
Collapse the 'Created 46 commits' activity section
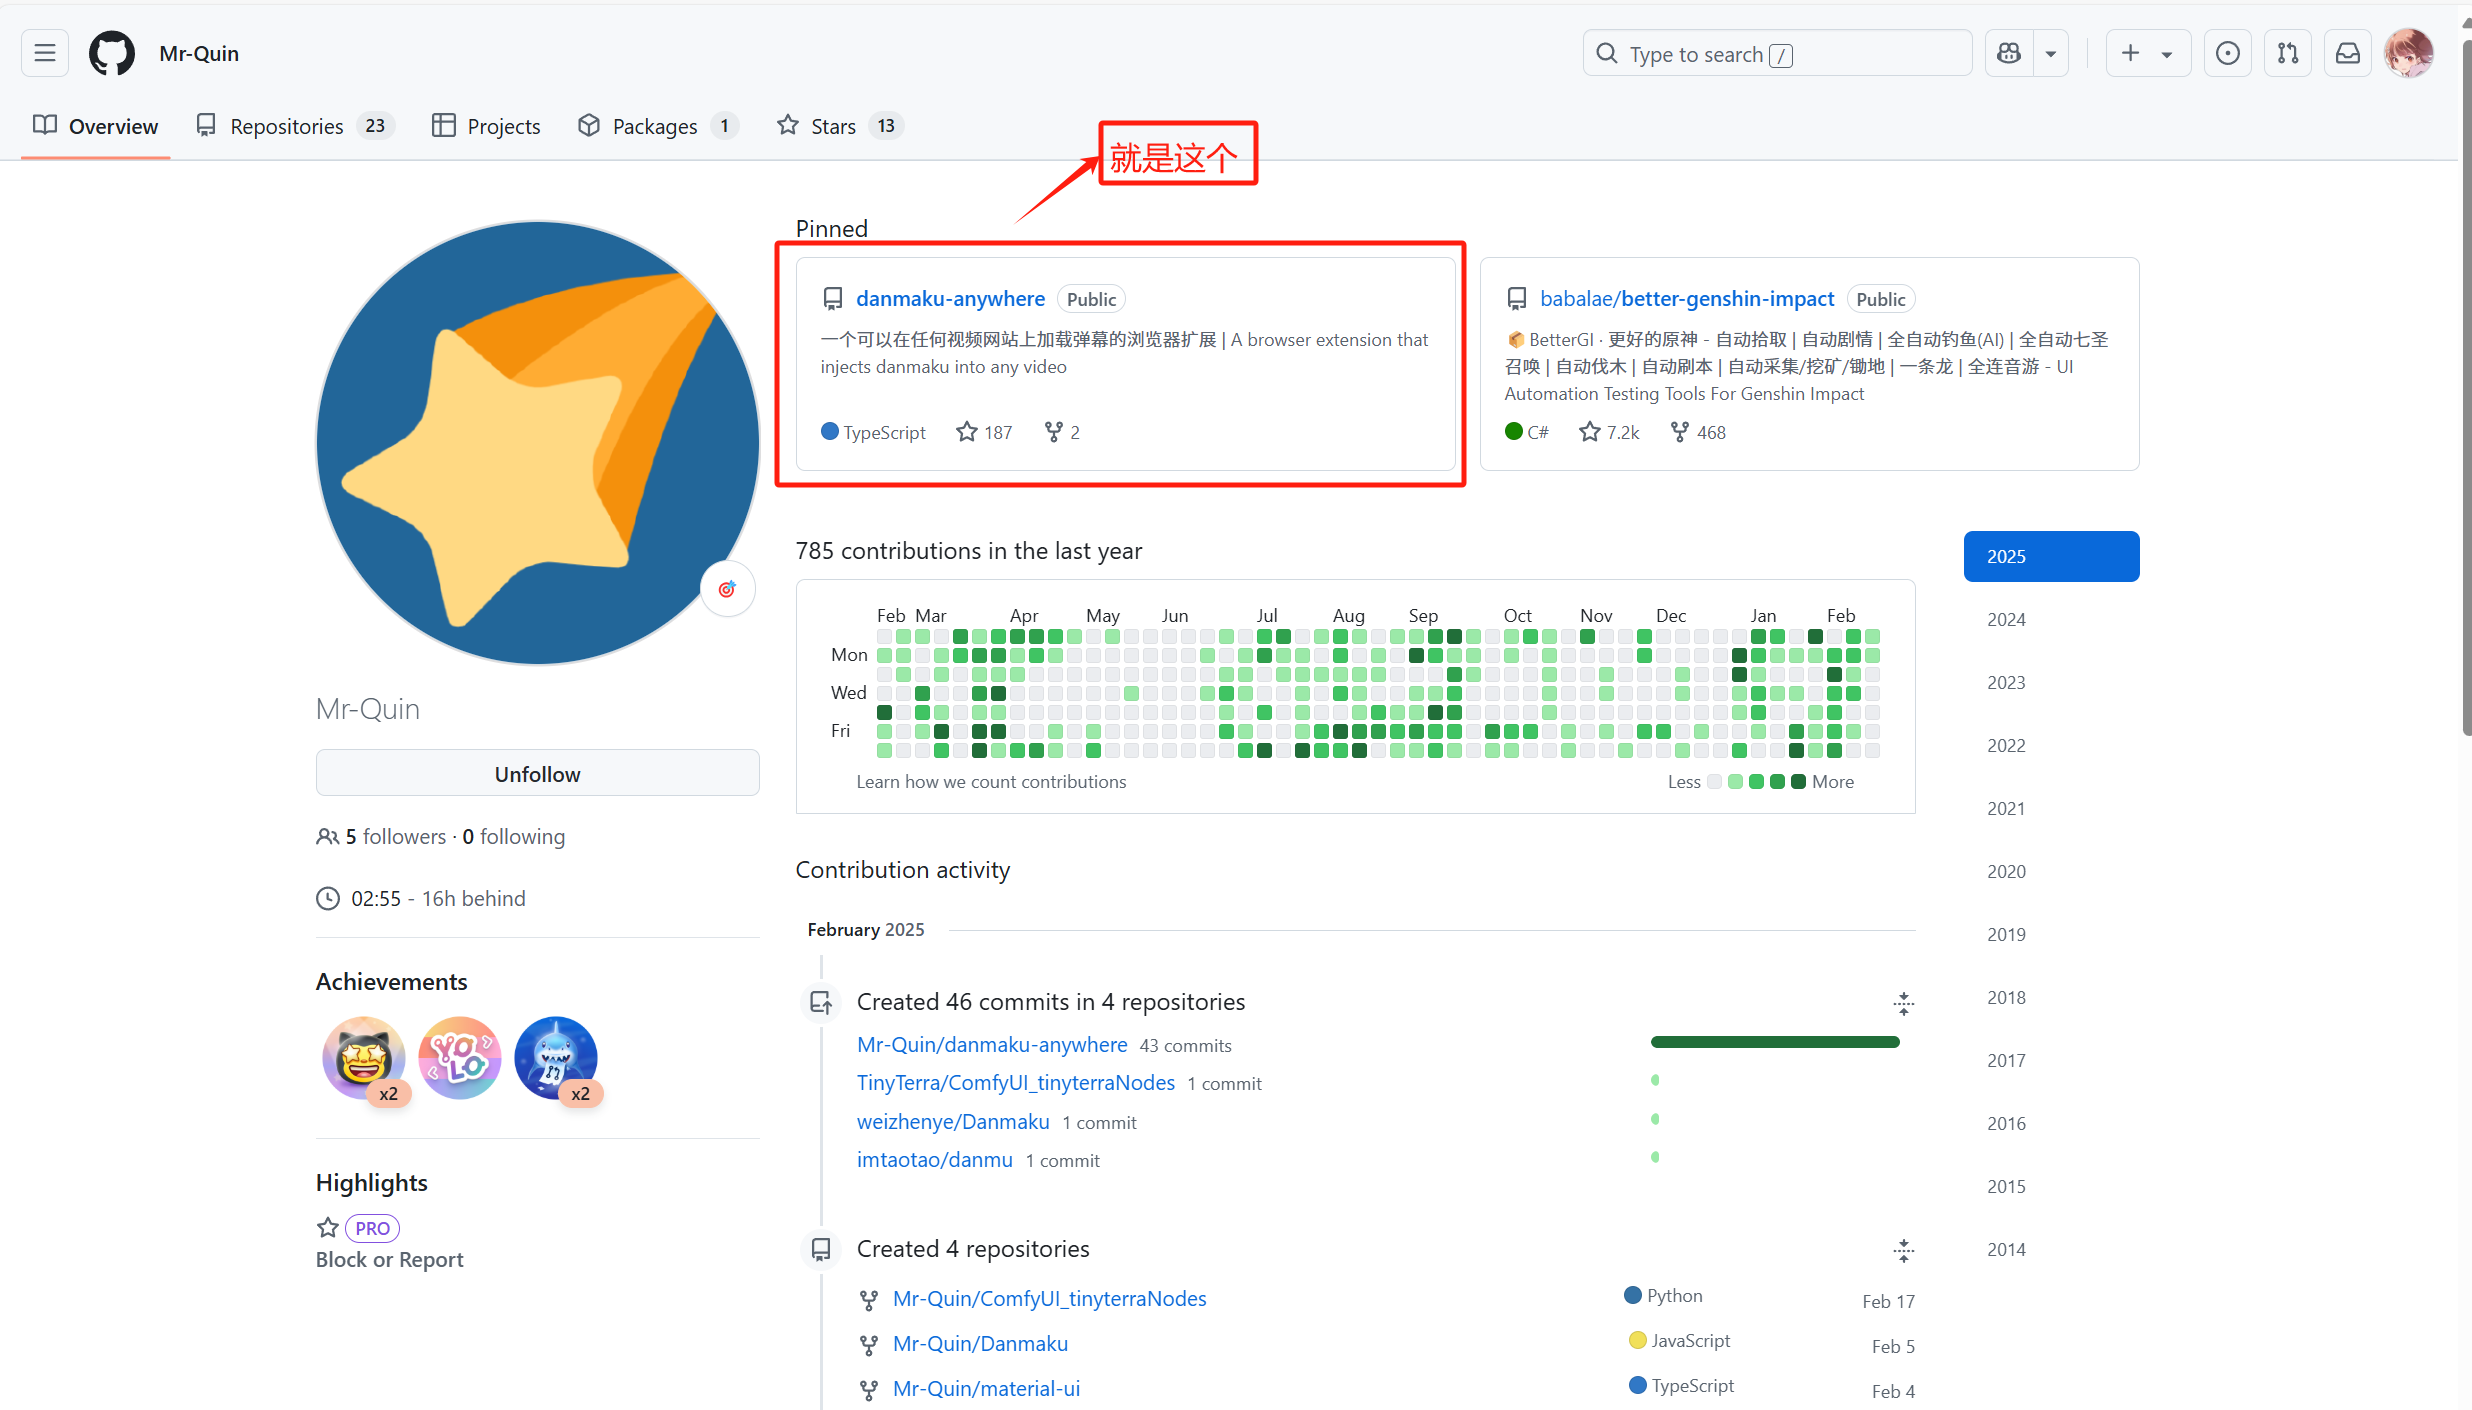[1903, 1003]
